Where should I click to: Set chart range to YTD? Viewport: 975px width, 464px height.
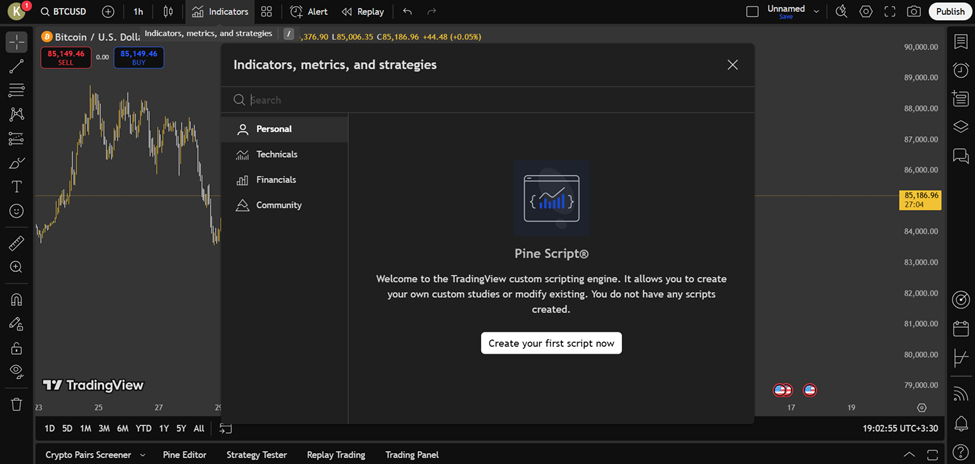tap(144, 429)
